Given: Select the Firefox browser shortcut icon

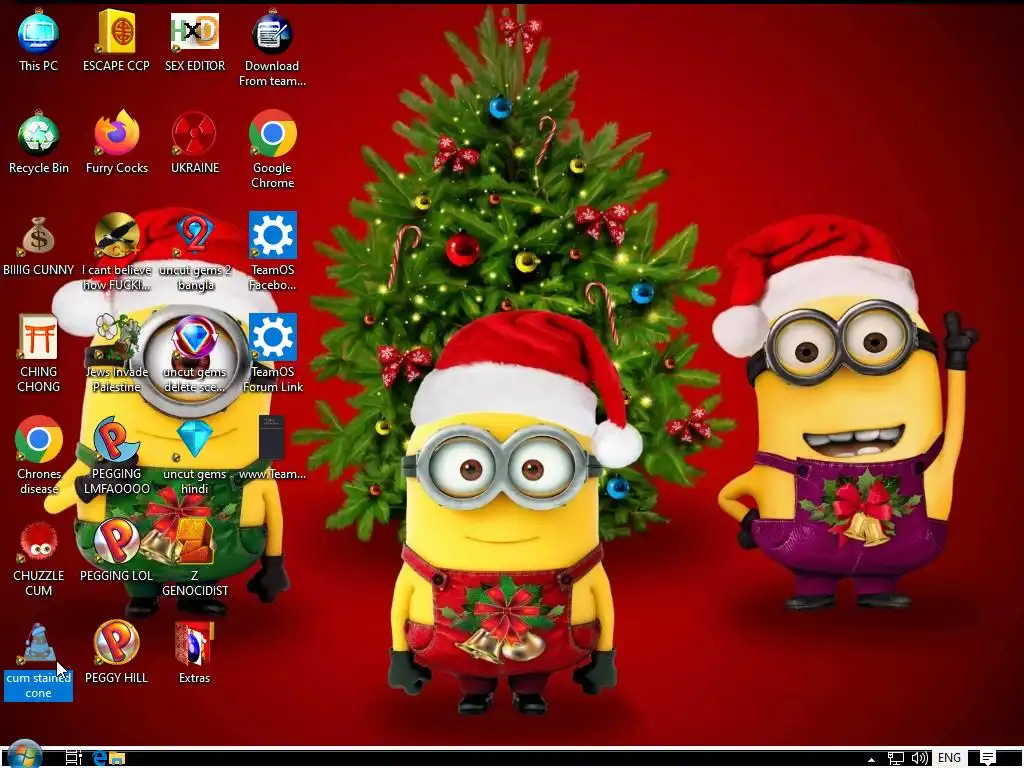Looking at the screenshot, I should [x=116, y=135].
